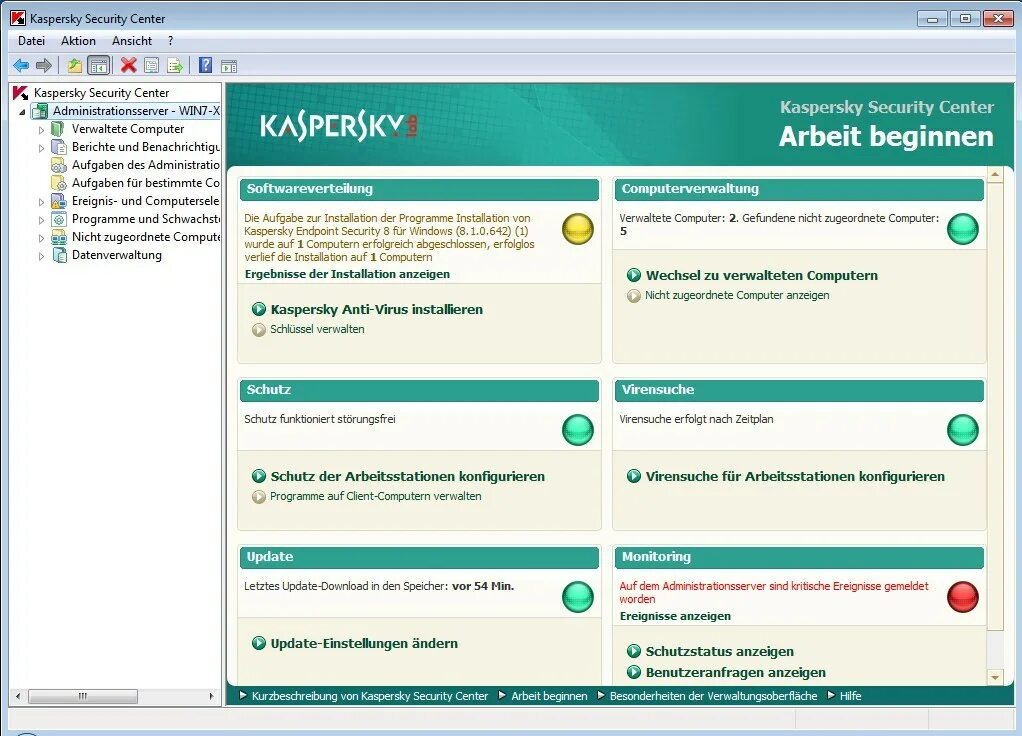Open the Aktion menu
The image size is (1022, 736).
point(78,40)
